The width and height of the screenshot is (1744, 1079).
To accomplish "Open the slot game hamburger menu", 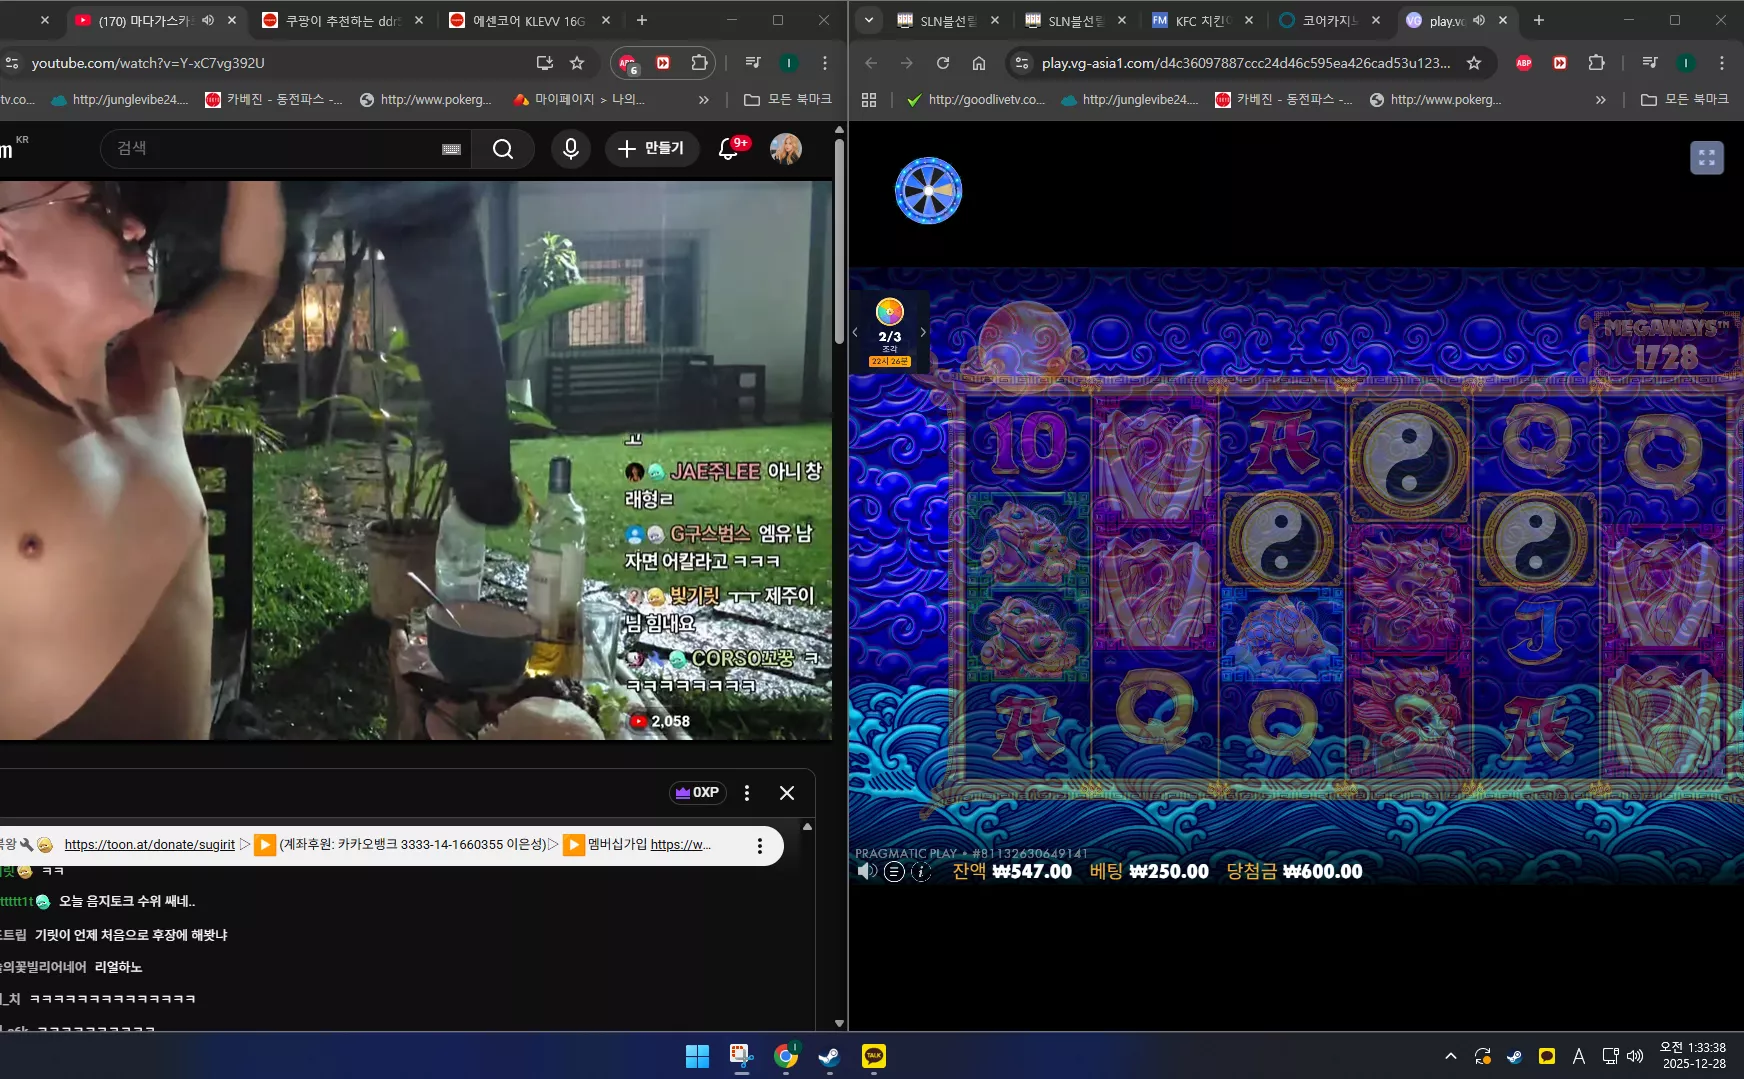I will [894, 871].
